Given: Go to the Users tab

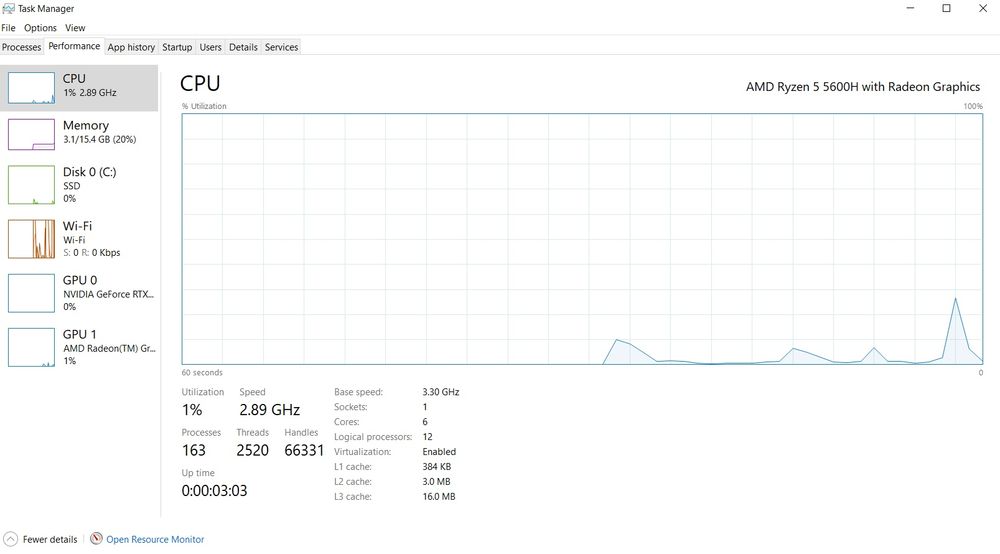Looking at the screenshot, I should (x=210, y=47).
